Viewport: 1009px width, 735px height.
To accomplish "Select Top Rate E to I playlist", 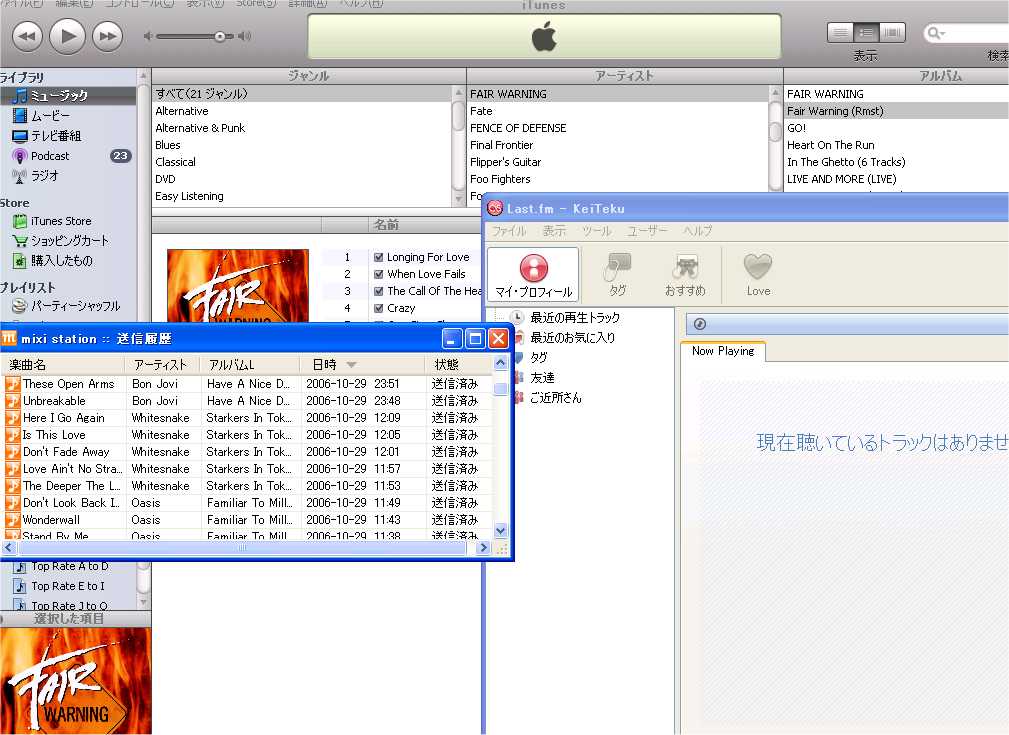I will [x=68, y=586].
